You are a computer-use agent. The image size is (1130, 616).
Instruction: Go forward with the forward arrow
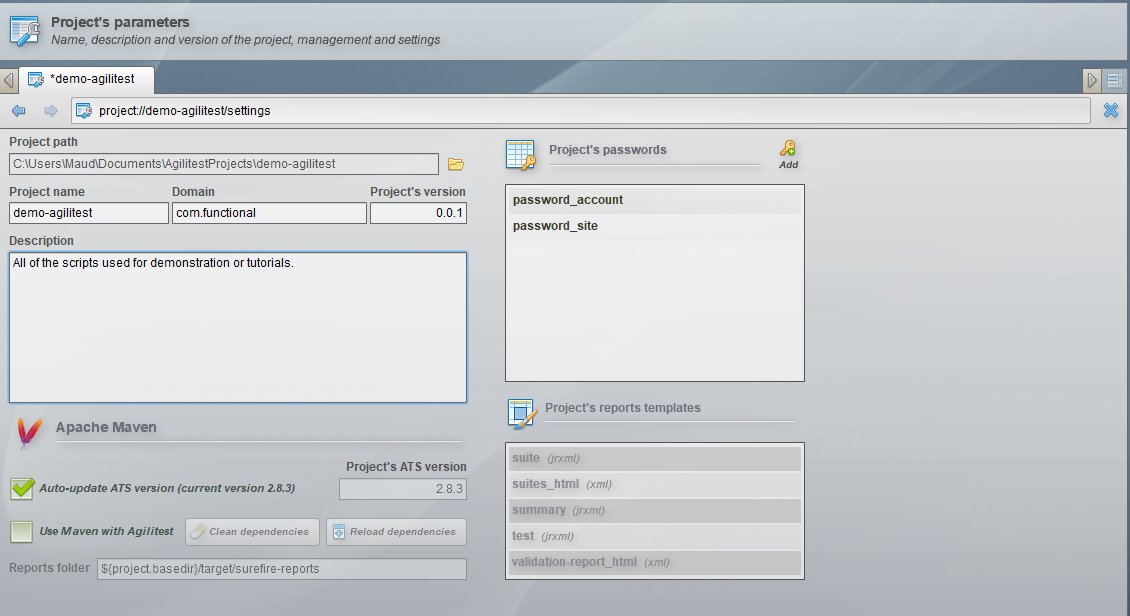[50, 110]
